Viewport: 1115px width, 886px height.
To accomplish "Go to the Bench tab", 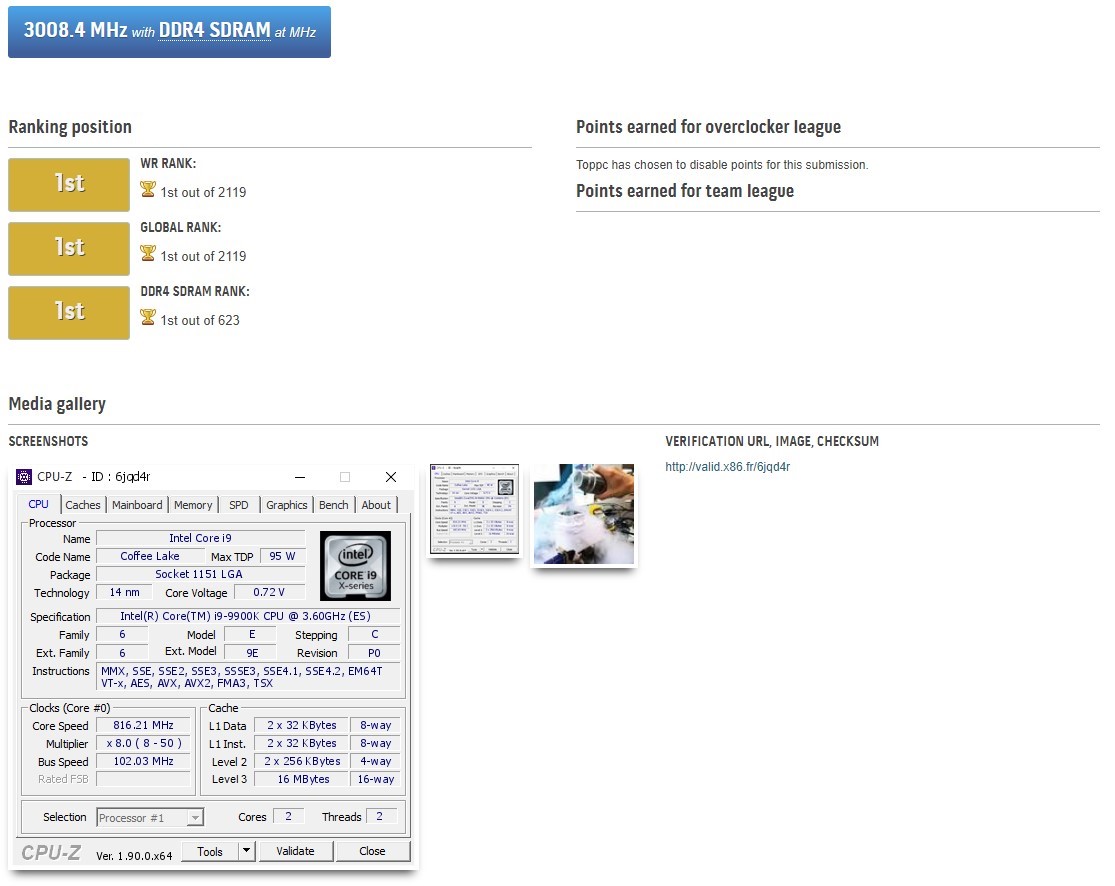I will click(x=334, y=505).
